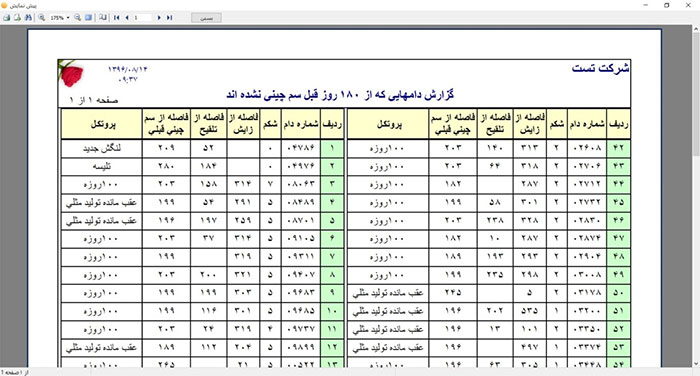Click the right table فاصله از زایش header
This screenshot has height=376, width=700.
pos(530,124)
